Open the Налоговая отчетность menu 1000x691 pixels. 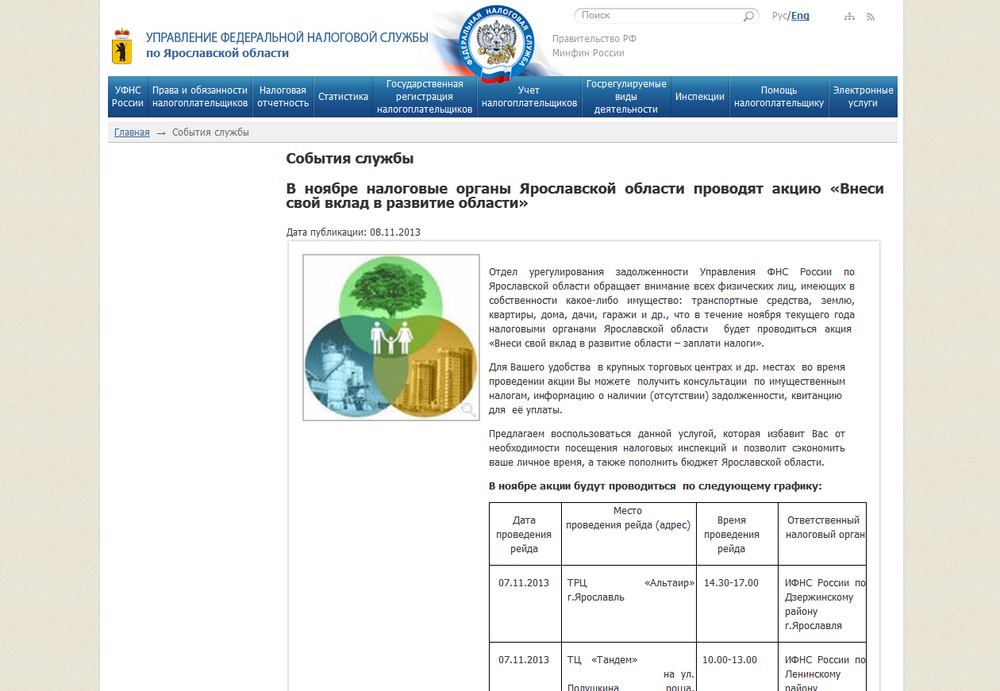[x=283, y=96]
